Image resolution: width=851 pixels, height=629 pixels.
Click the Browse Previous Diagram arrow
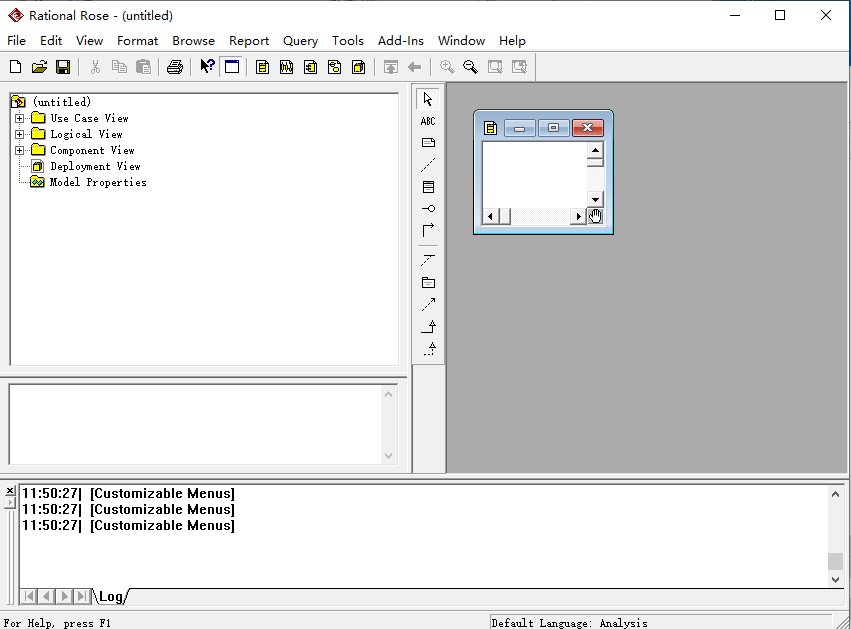click(415, 67)
